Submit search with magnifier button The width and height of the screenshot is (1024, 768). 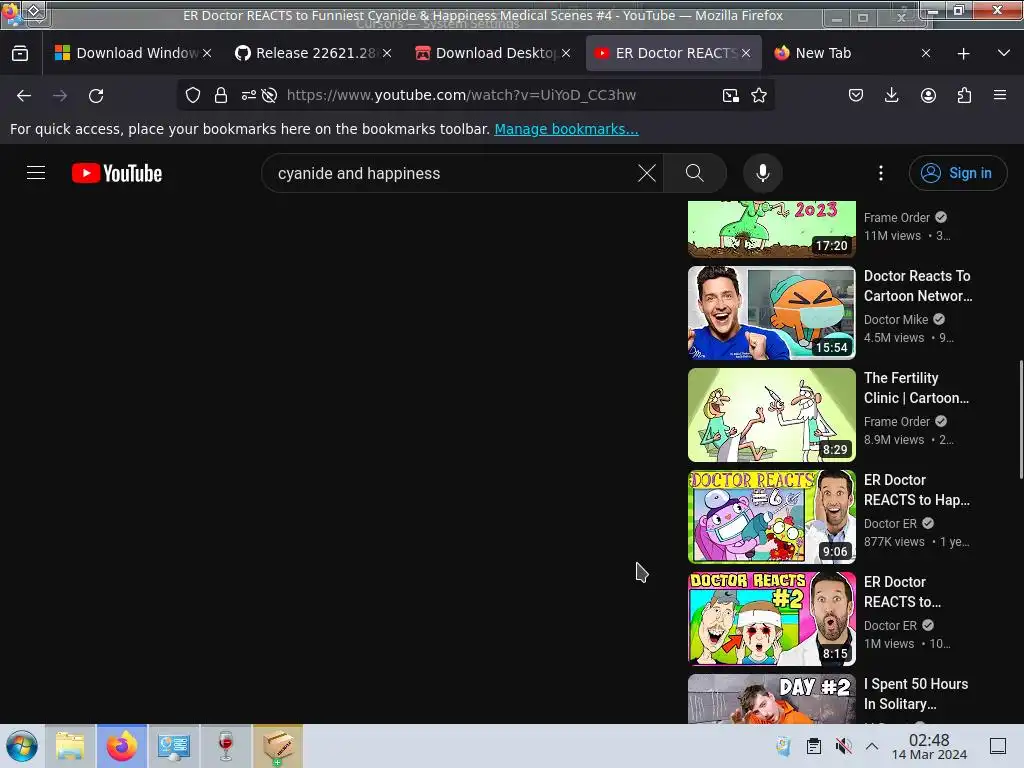pyautogui.click(x=695, y=173)
